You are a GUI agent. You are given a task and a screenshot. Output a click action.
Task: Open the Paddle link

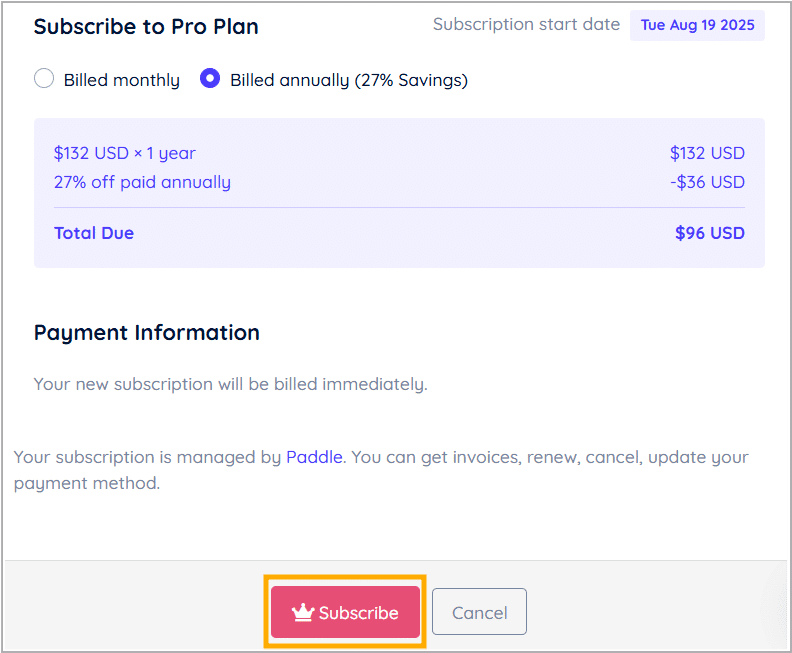[x=314, y=457]
